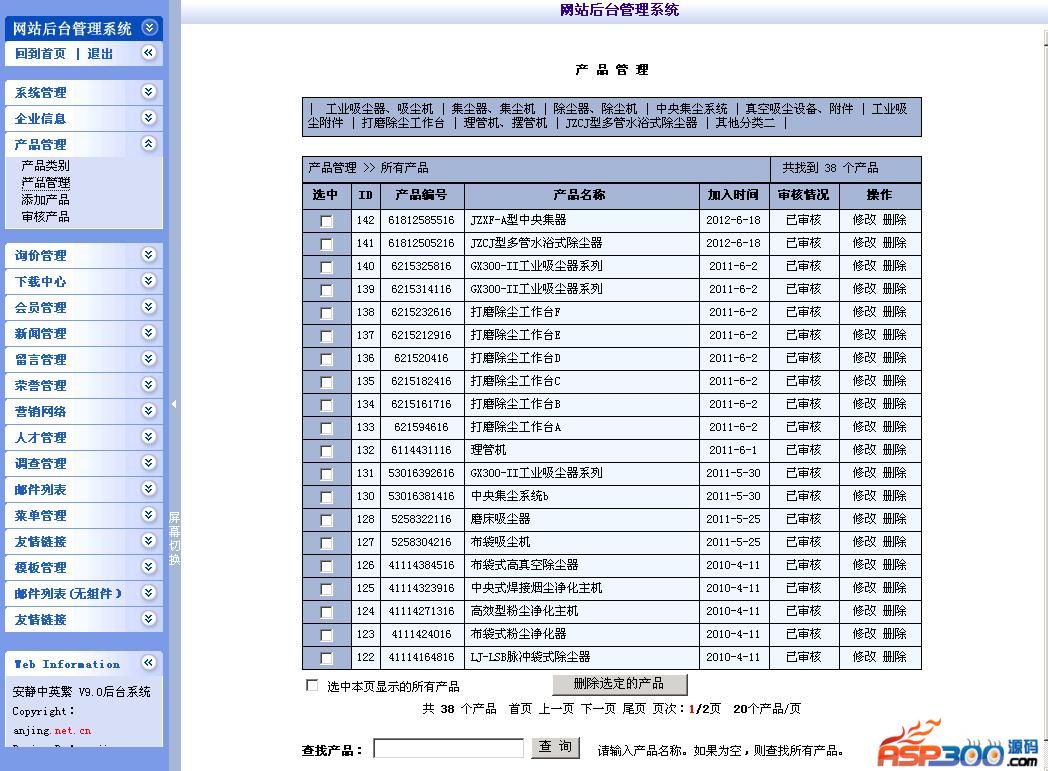Click chevron icon next to 调查管理
Viewport: 1048px width, 771px height.
[x=149, y=463]
